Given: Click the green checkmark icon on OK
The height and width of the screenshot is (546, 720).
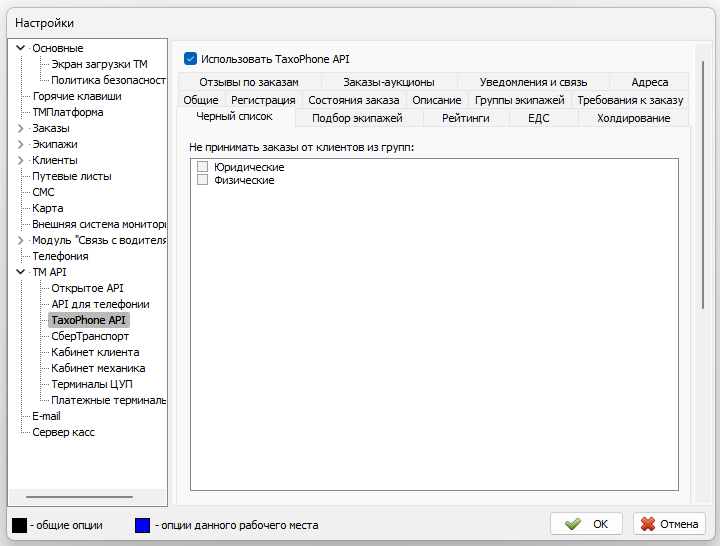Looking at the screenshot, I should coord(573,524).
